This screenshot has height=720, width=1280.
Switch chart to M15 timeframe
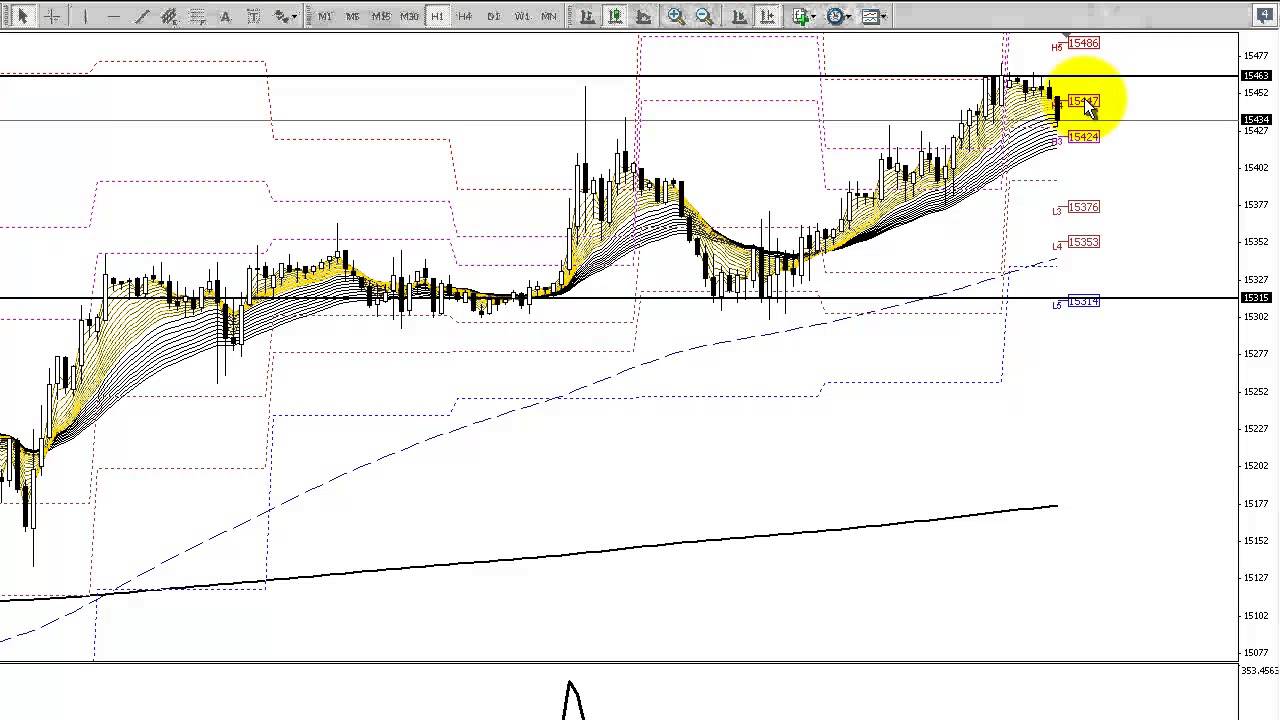point(380,16)
